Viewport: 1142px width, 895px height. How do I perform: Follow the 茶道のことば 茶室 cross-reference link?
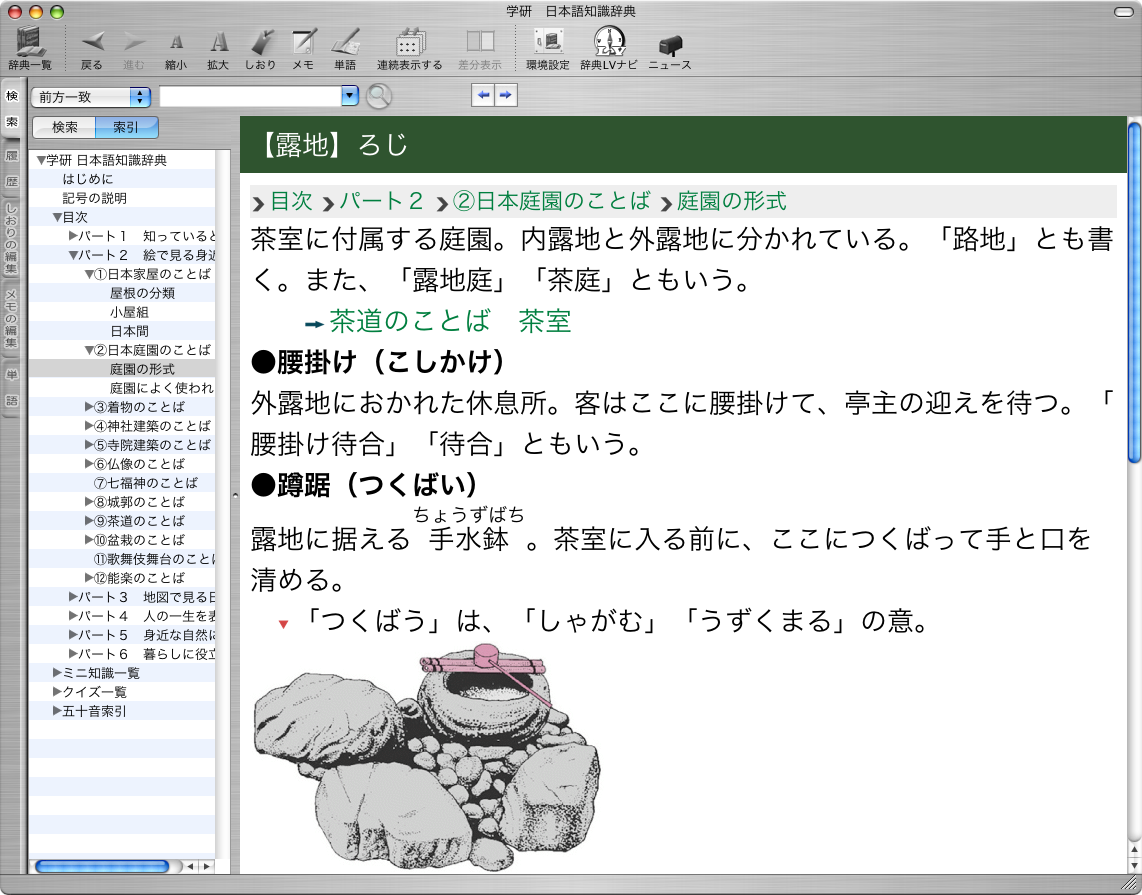pos(450,321)
